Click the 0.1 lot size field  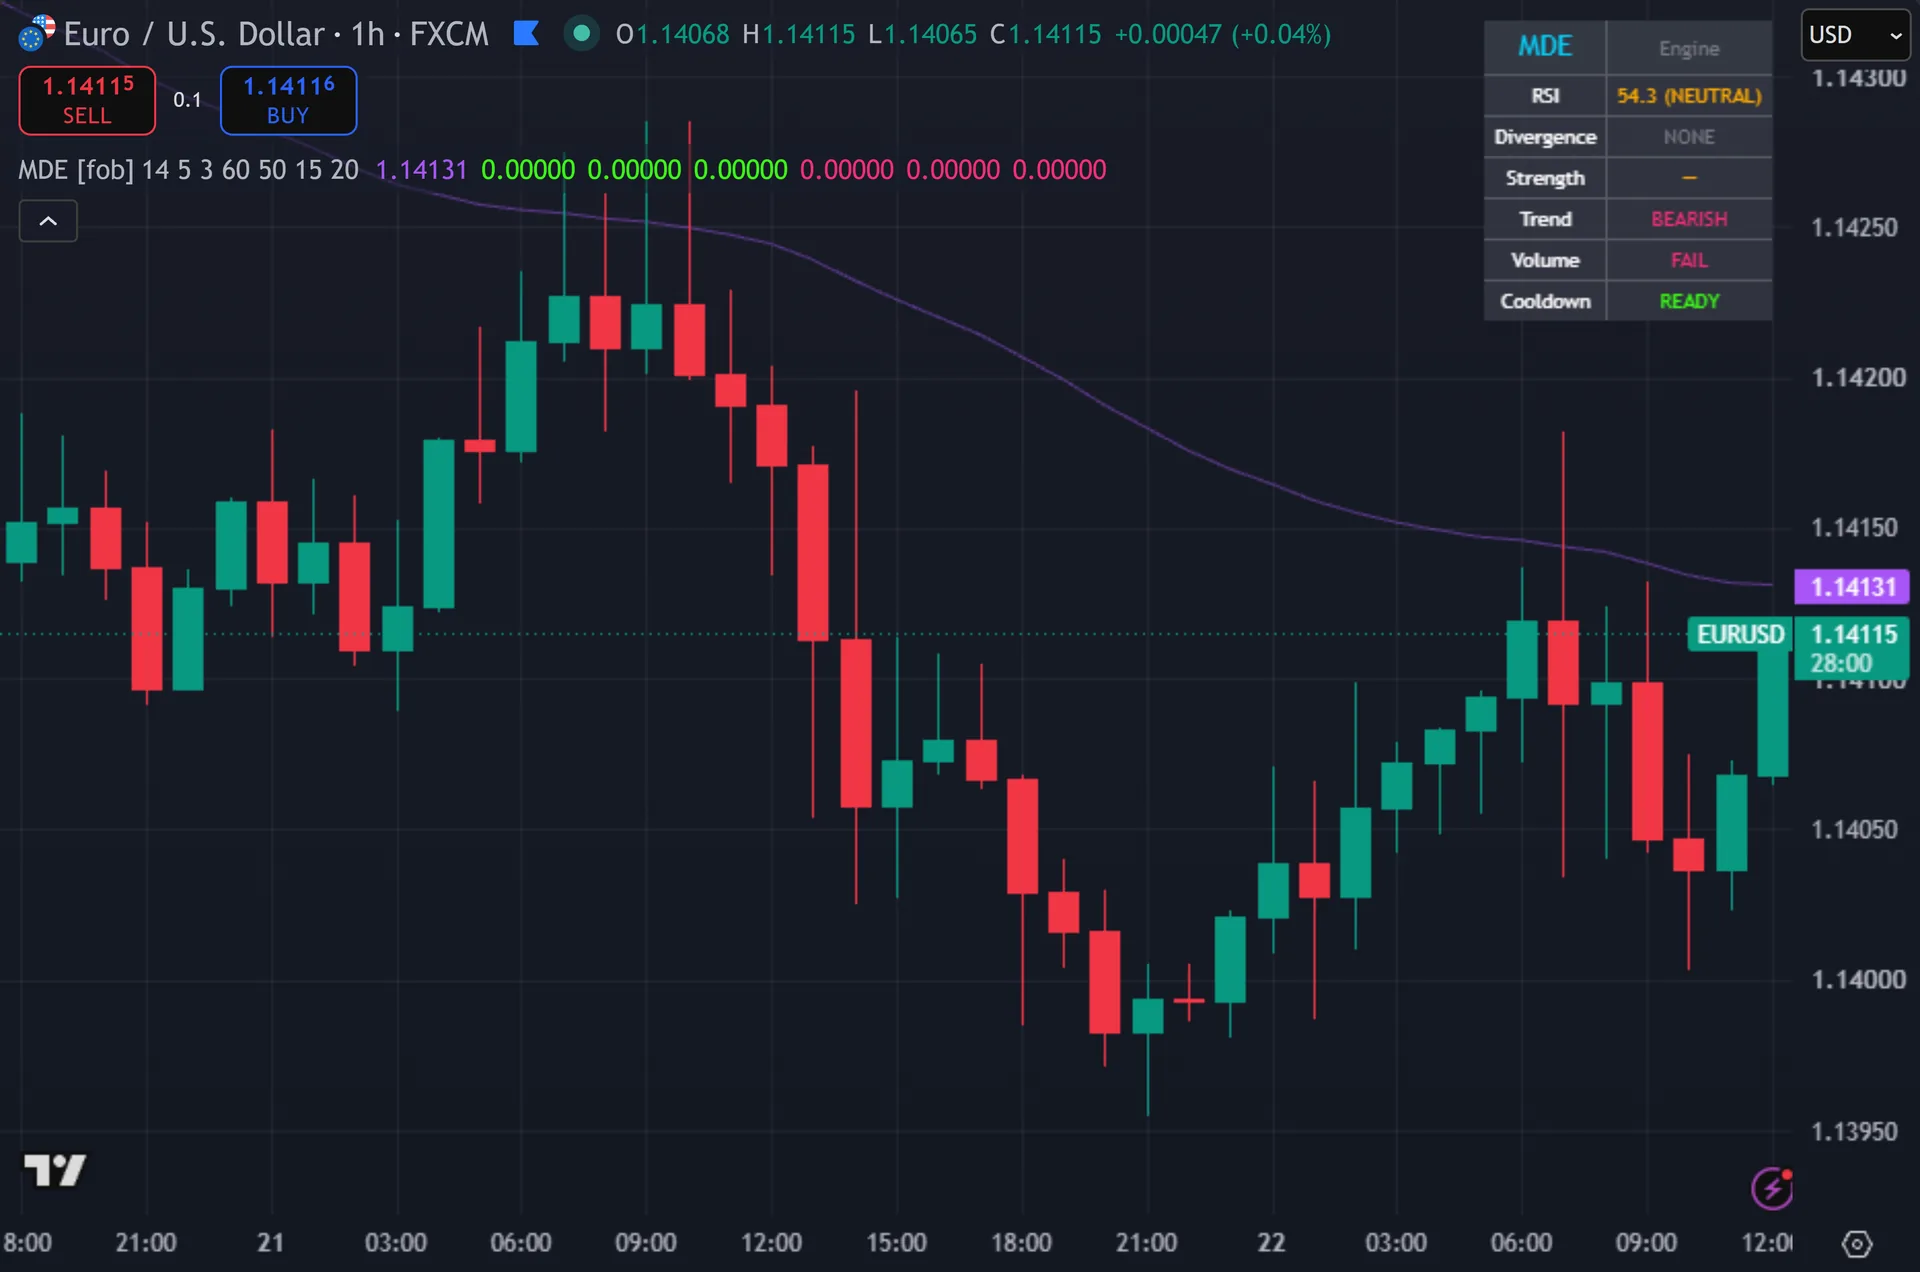coord(187,100)
